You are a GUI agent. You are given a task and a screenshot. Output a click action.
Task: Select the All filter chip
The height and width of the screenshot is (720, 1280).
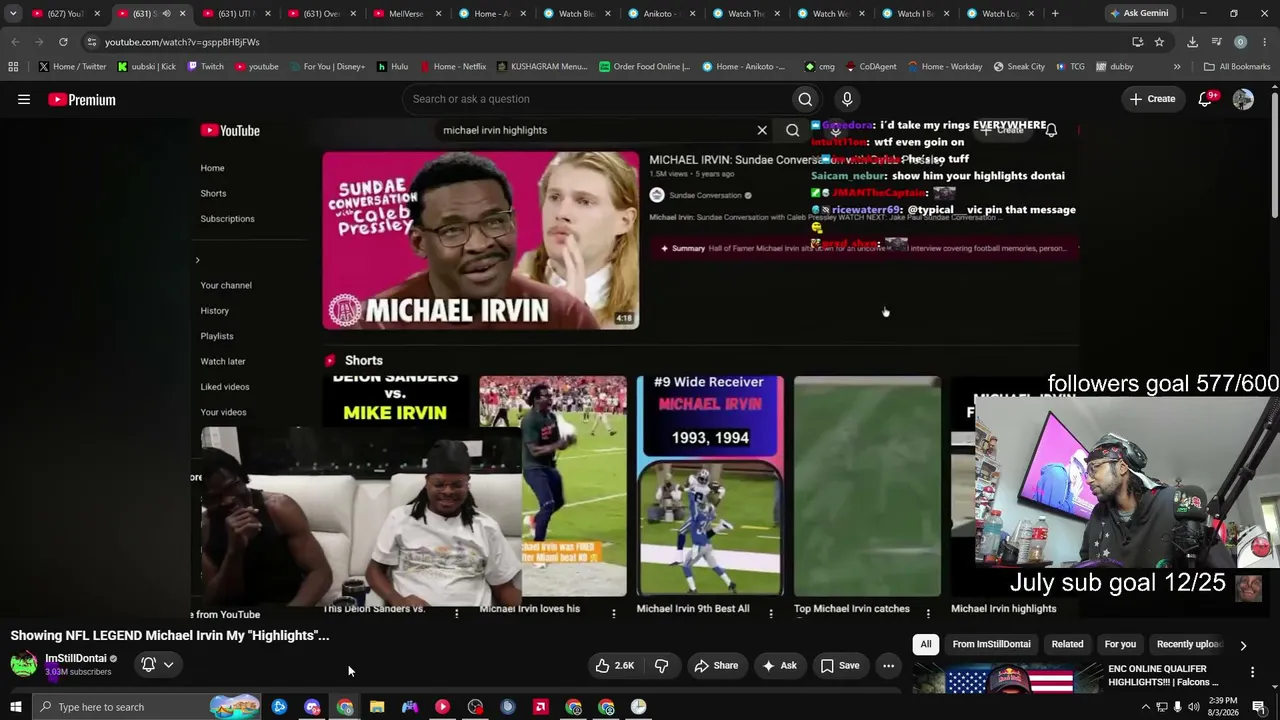point(926,644)
